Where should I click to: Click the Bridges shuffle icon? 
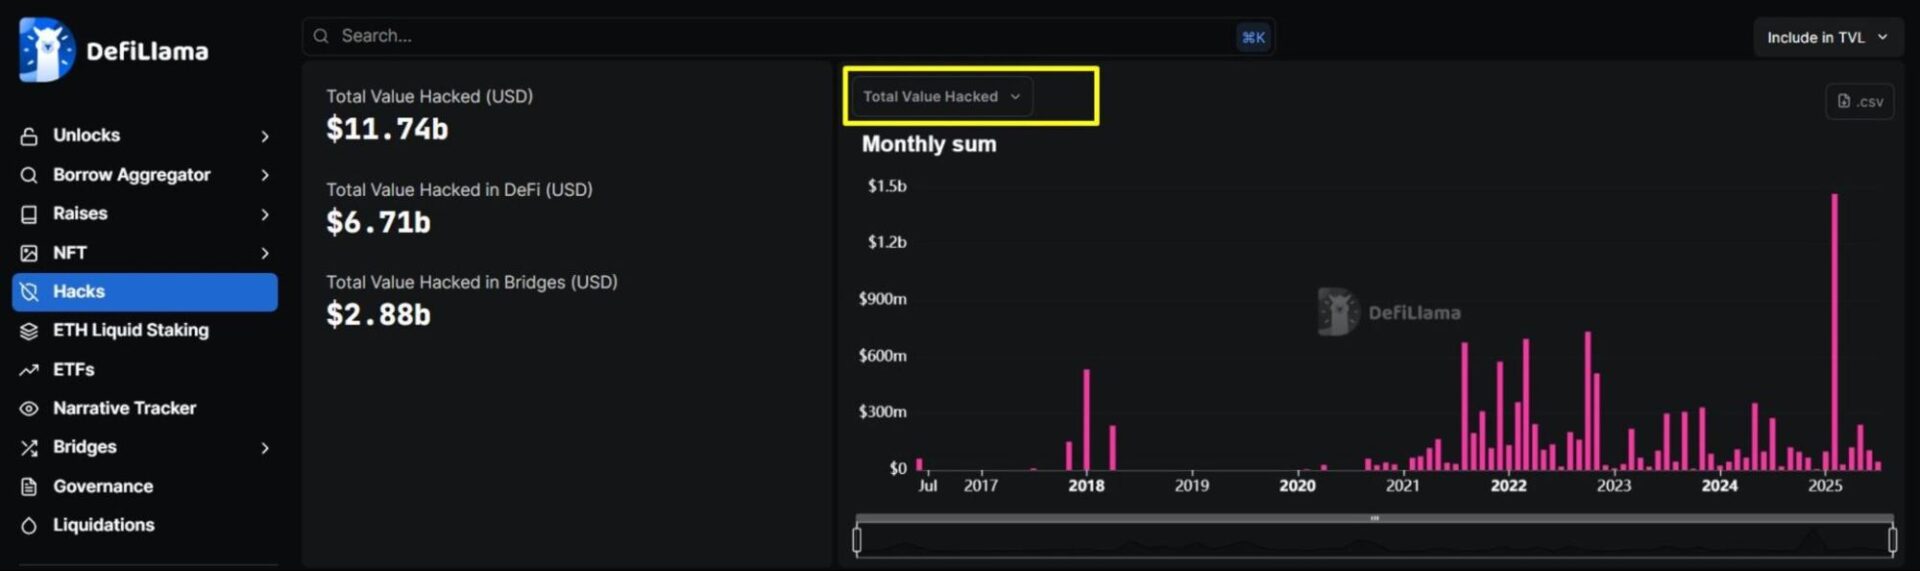(29, 448)
